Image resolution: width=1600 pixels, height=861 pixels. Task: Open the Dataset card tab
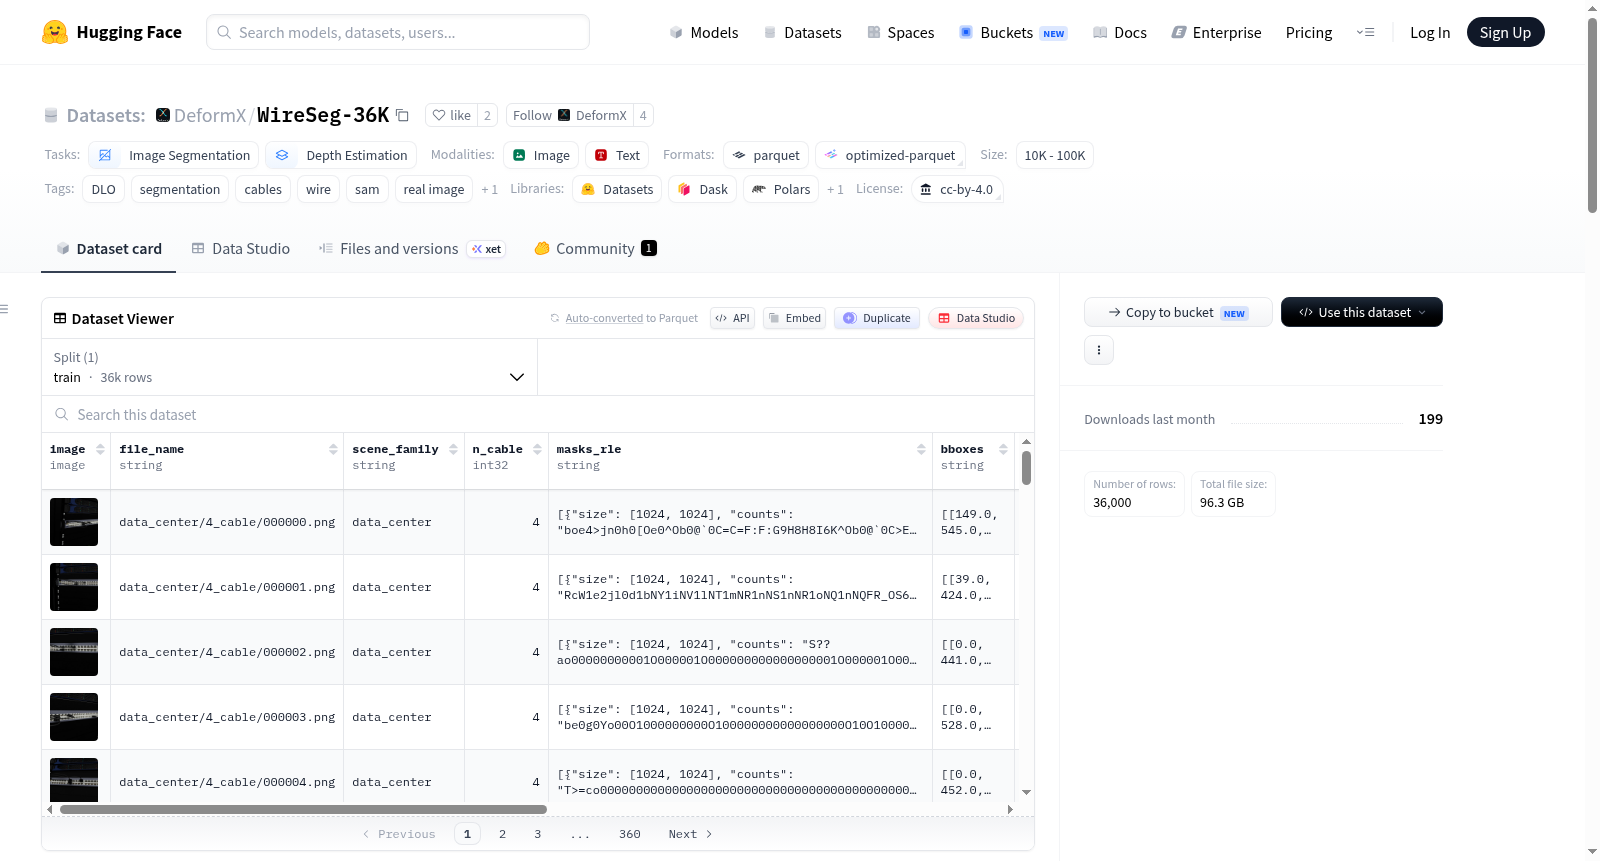(109, 249)
